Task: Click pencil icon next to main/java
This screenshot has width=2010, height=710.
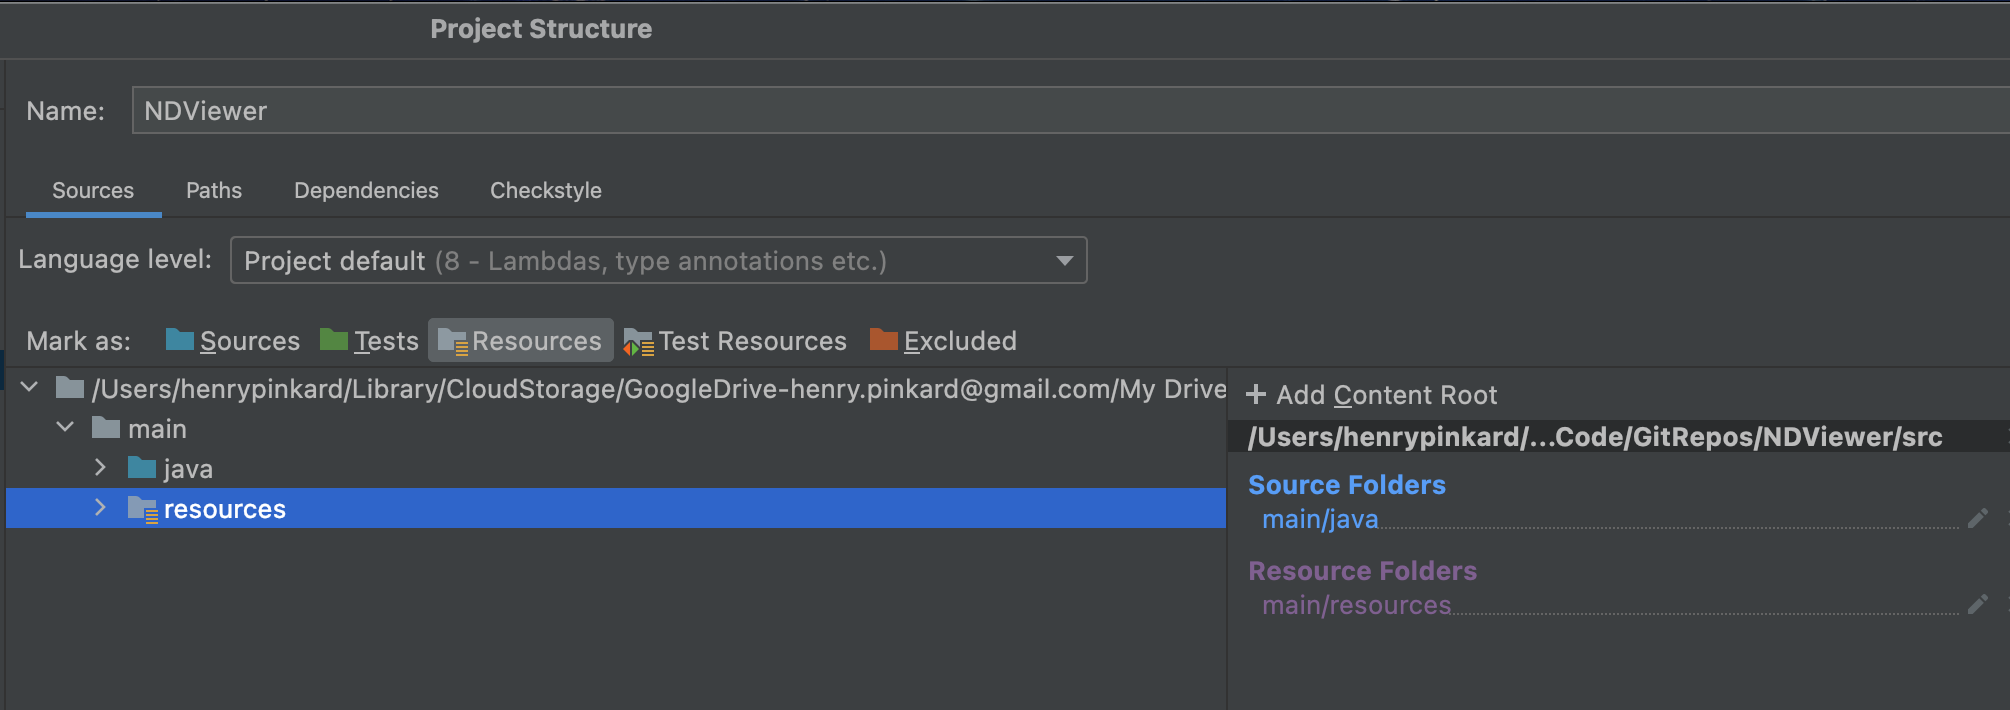Action: pyautogui.click(x=1977, y=518)
